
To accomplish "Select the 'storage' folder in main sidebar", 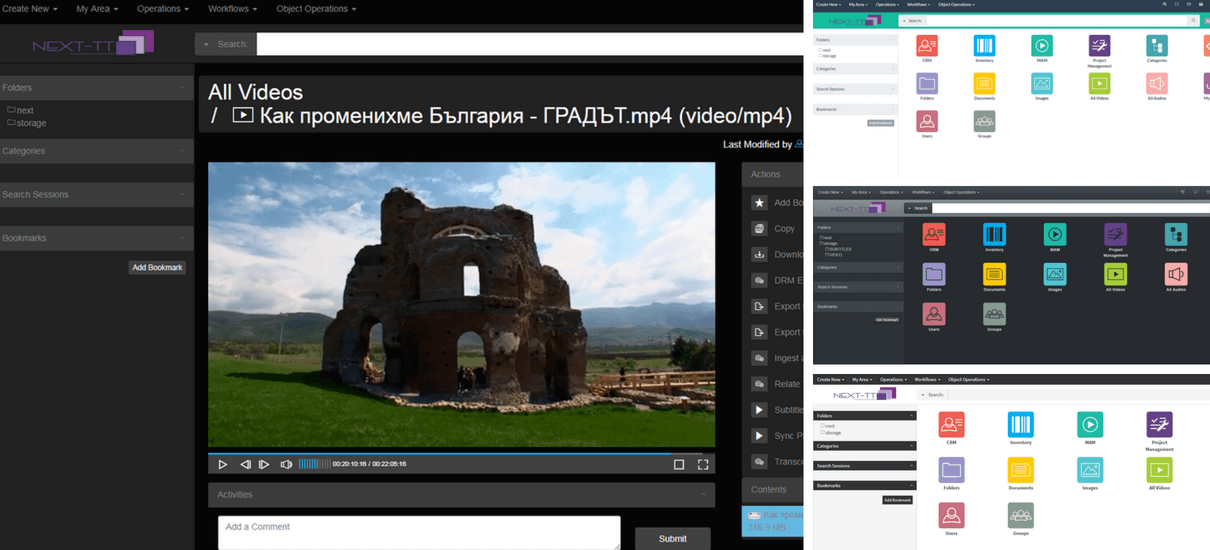I will point(27,123).
